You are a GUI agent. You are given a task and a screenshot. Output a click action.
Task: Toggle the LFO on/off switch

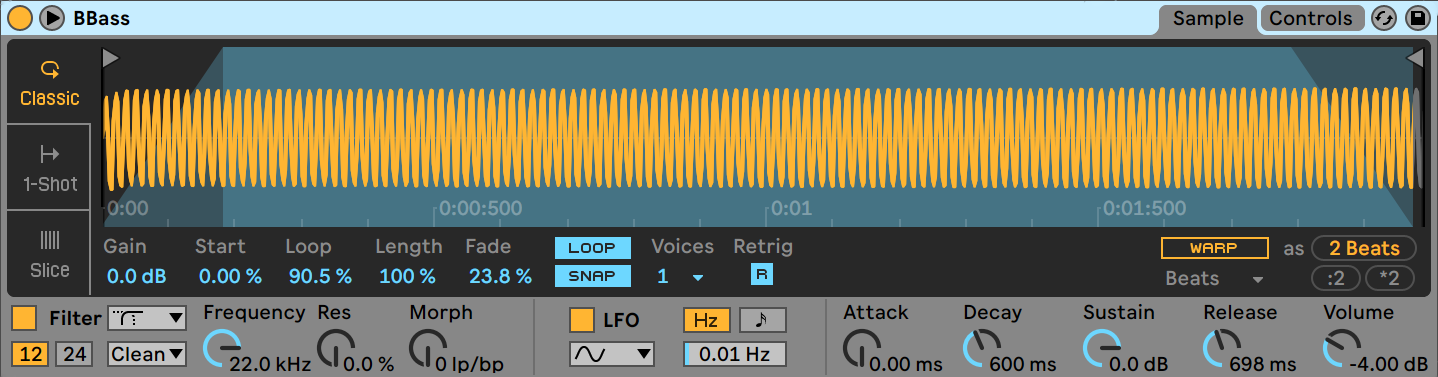581,320
